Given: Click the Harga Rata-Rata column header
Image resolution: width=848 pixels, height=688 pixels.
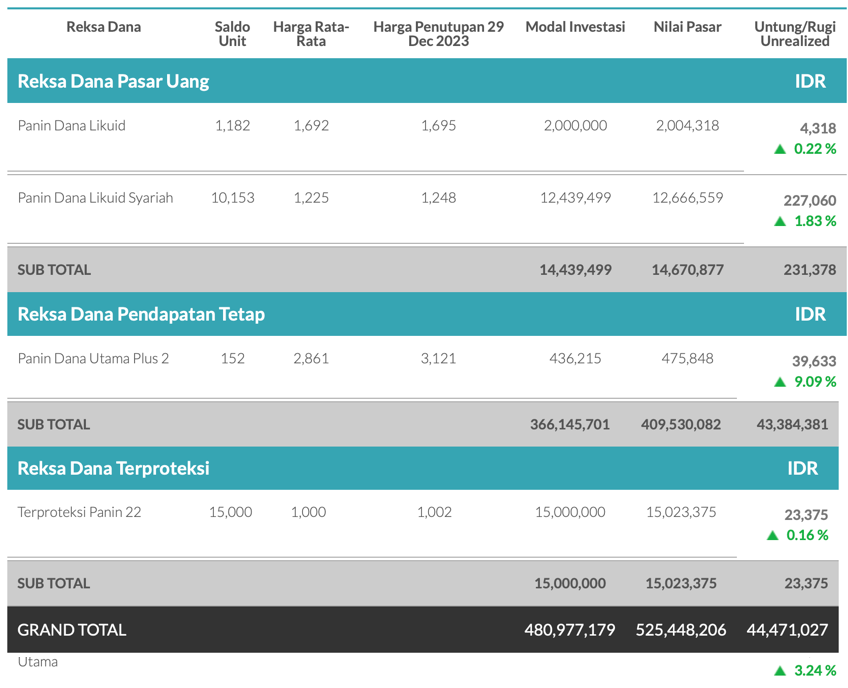Looking at the screenshot, I should [311, 34].
